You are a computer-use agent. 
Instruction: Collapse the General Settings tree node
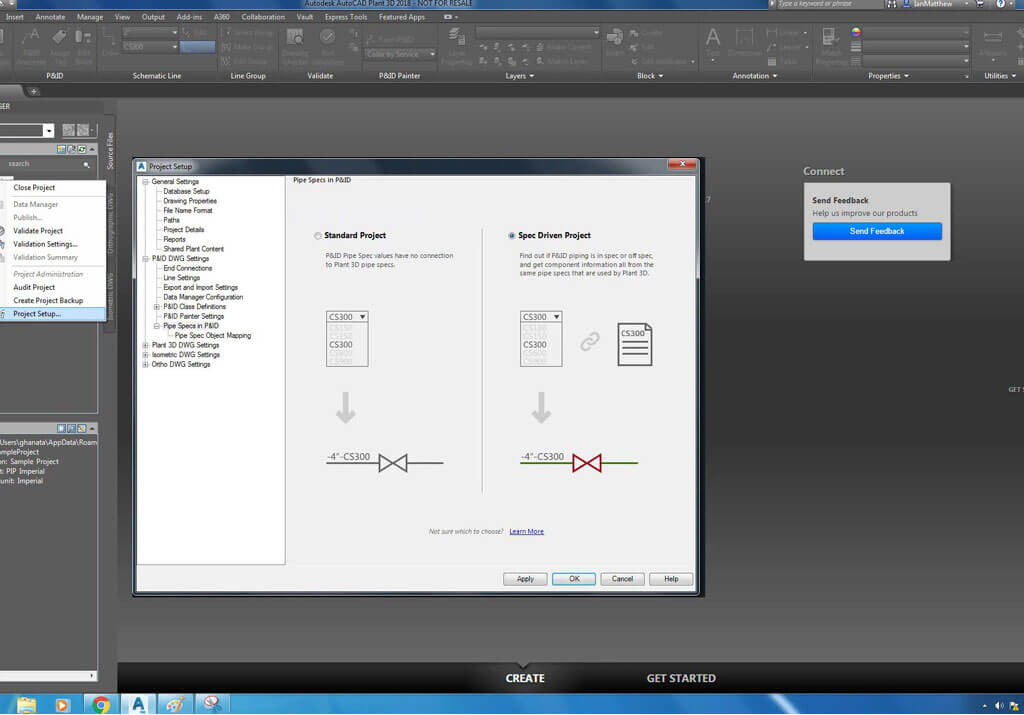(146, 182)
